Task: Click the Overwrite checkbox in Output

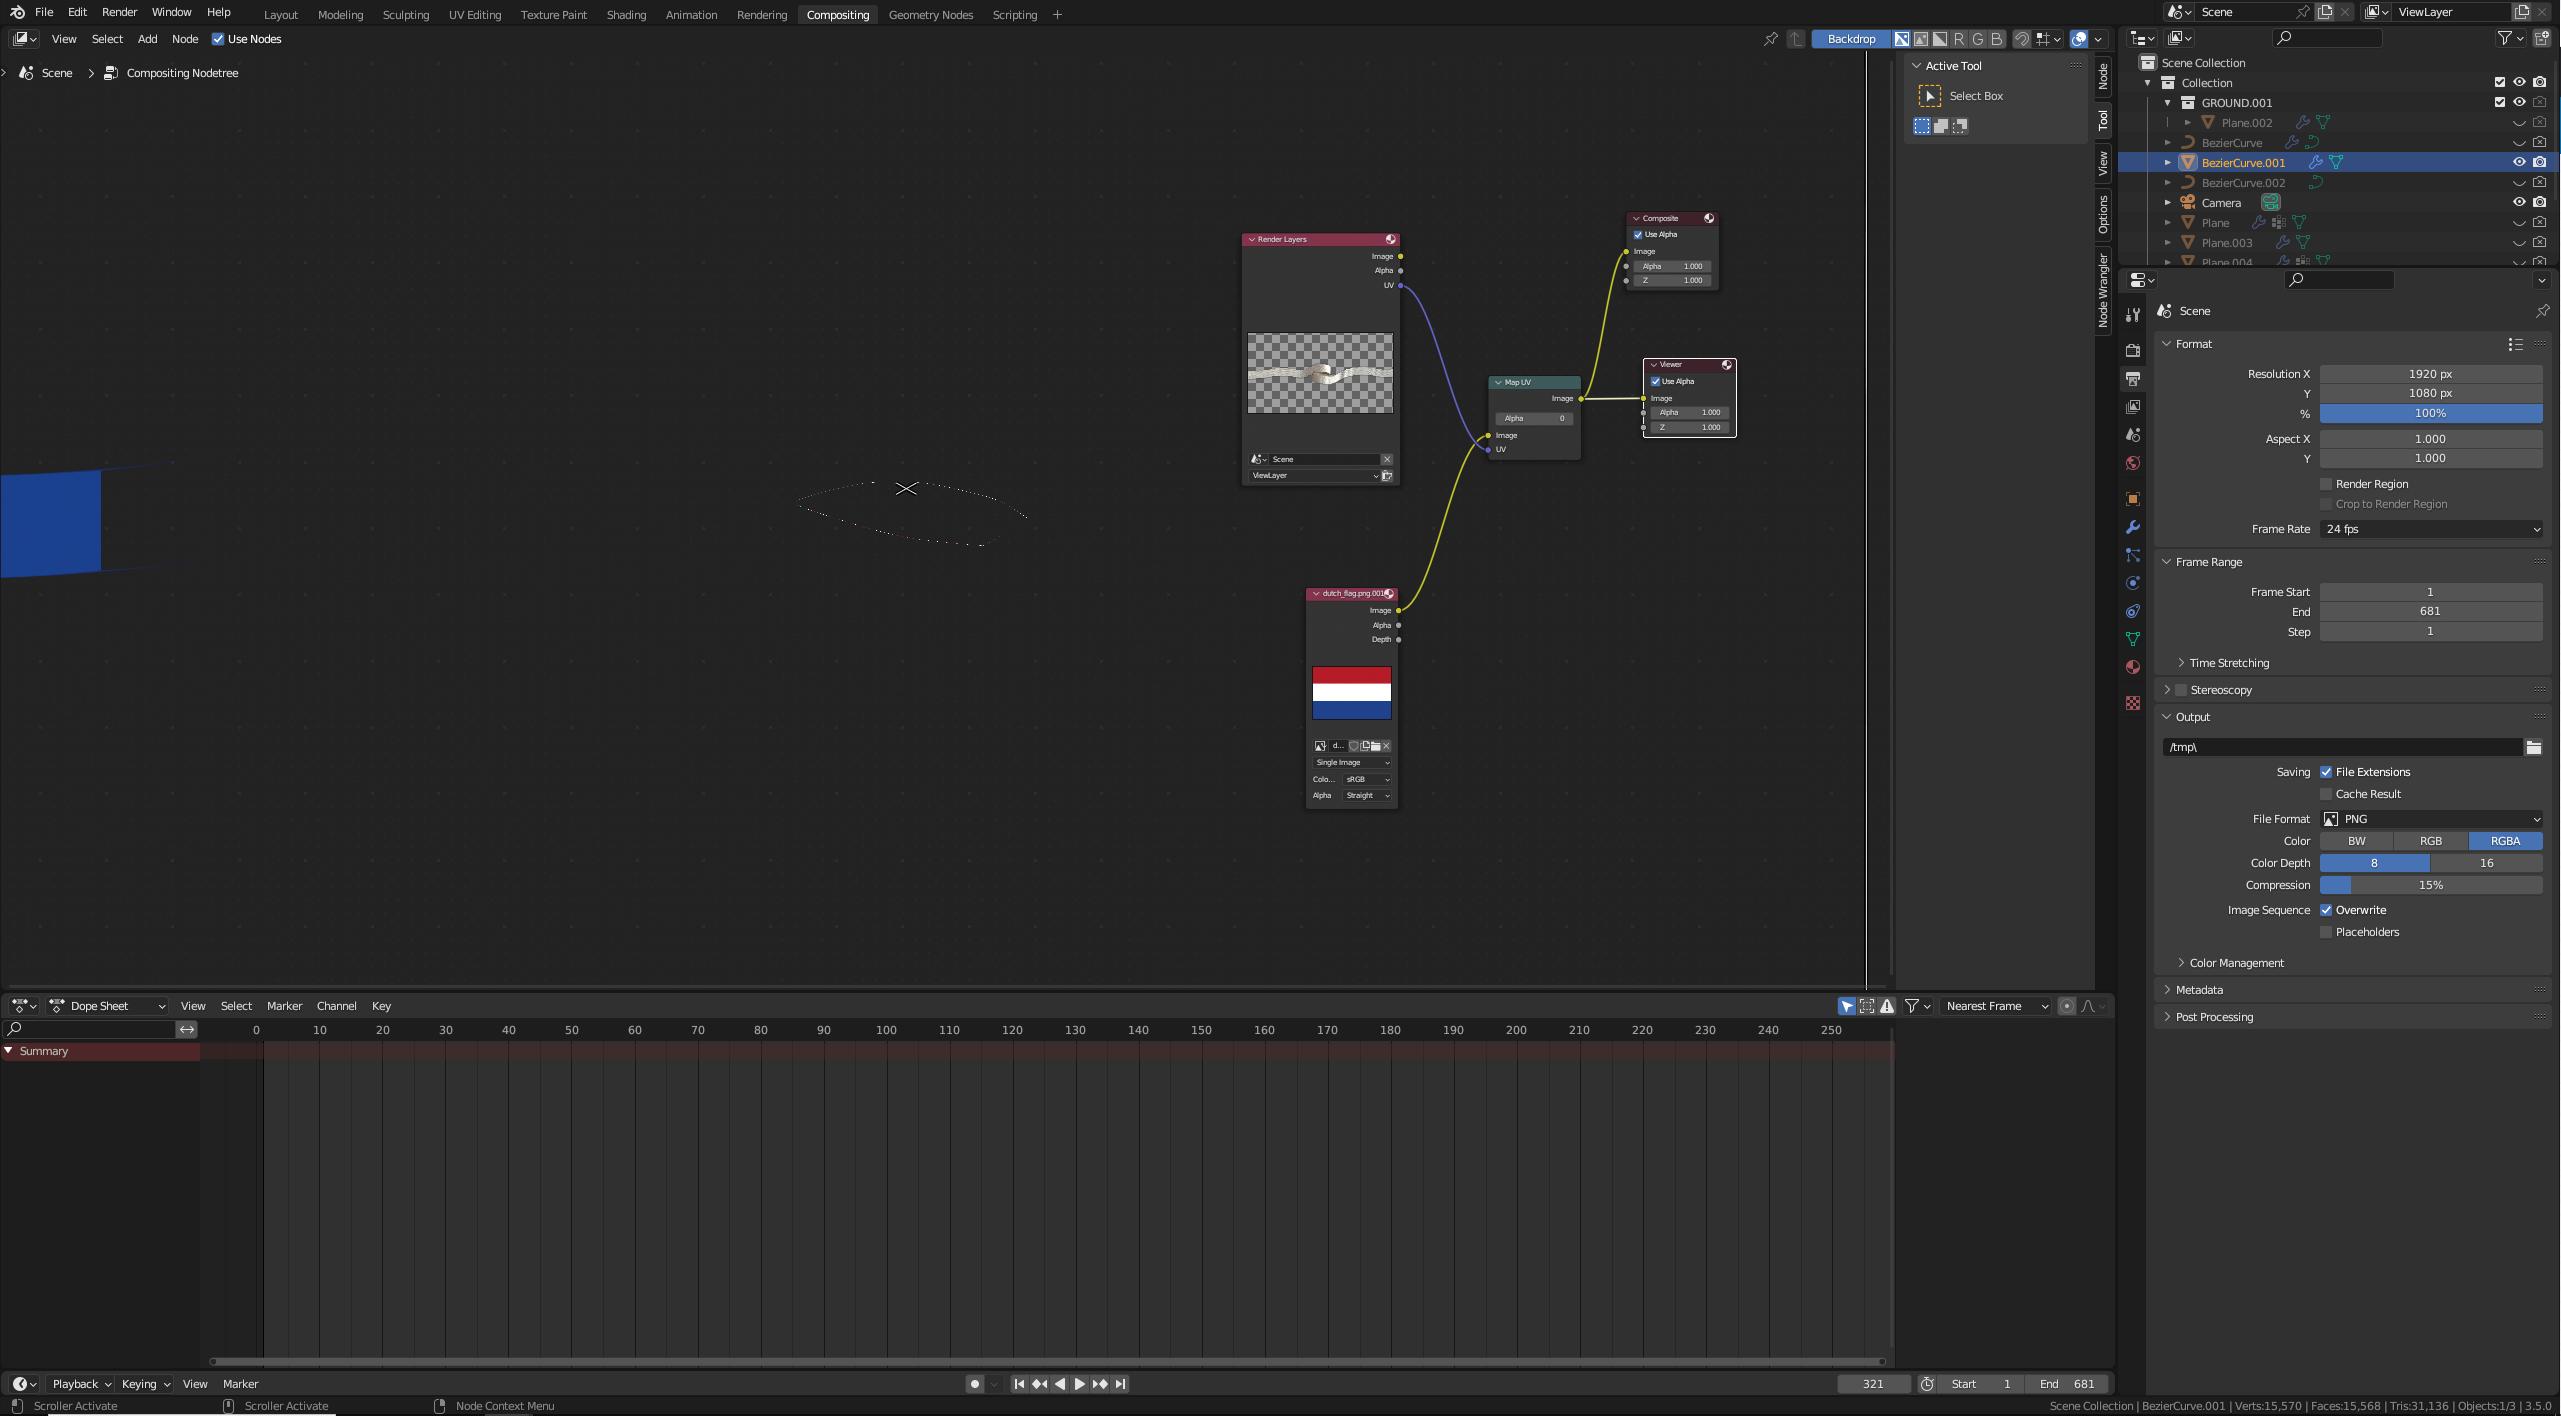Action: point(2324,909)
